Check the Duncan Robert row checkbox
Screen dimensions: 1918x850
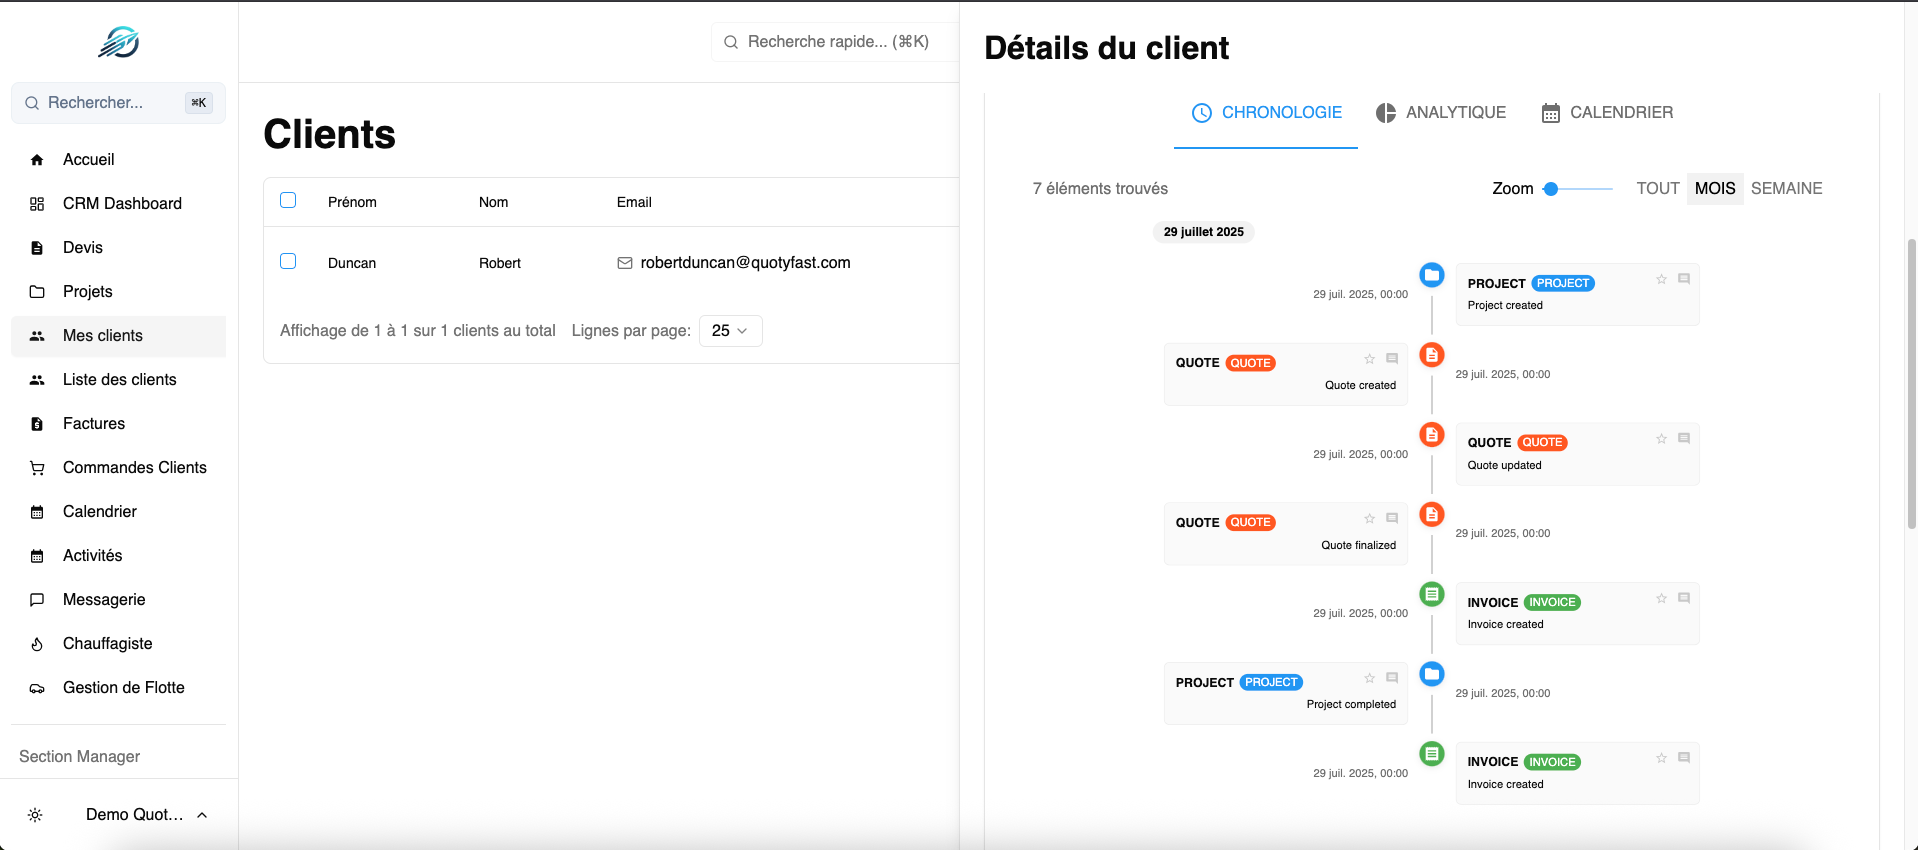point(288,261)
